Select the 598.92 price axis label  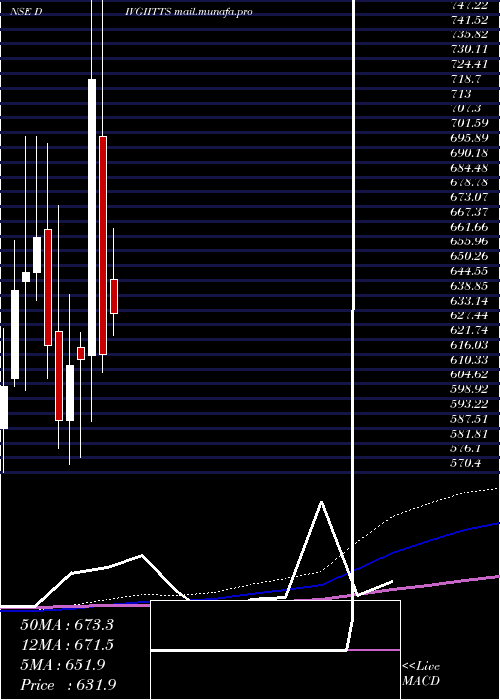(469, 389)
